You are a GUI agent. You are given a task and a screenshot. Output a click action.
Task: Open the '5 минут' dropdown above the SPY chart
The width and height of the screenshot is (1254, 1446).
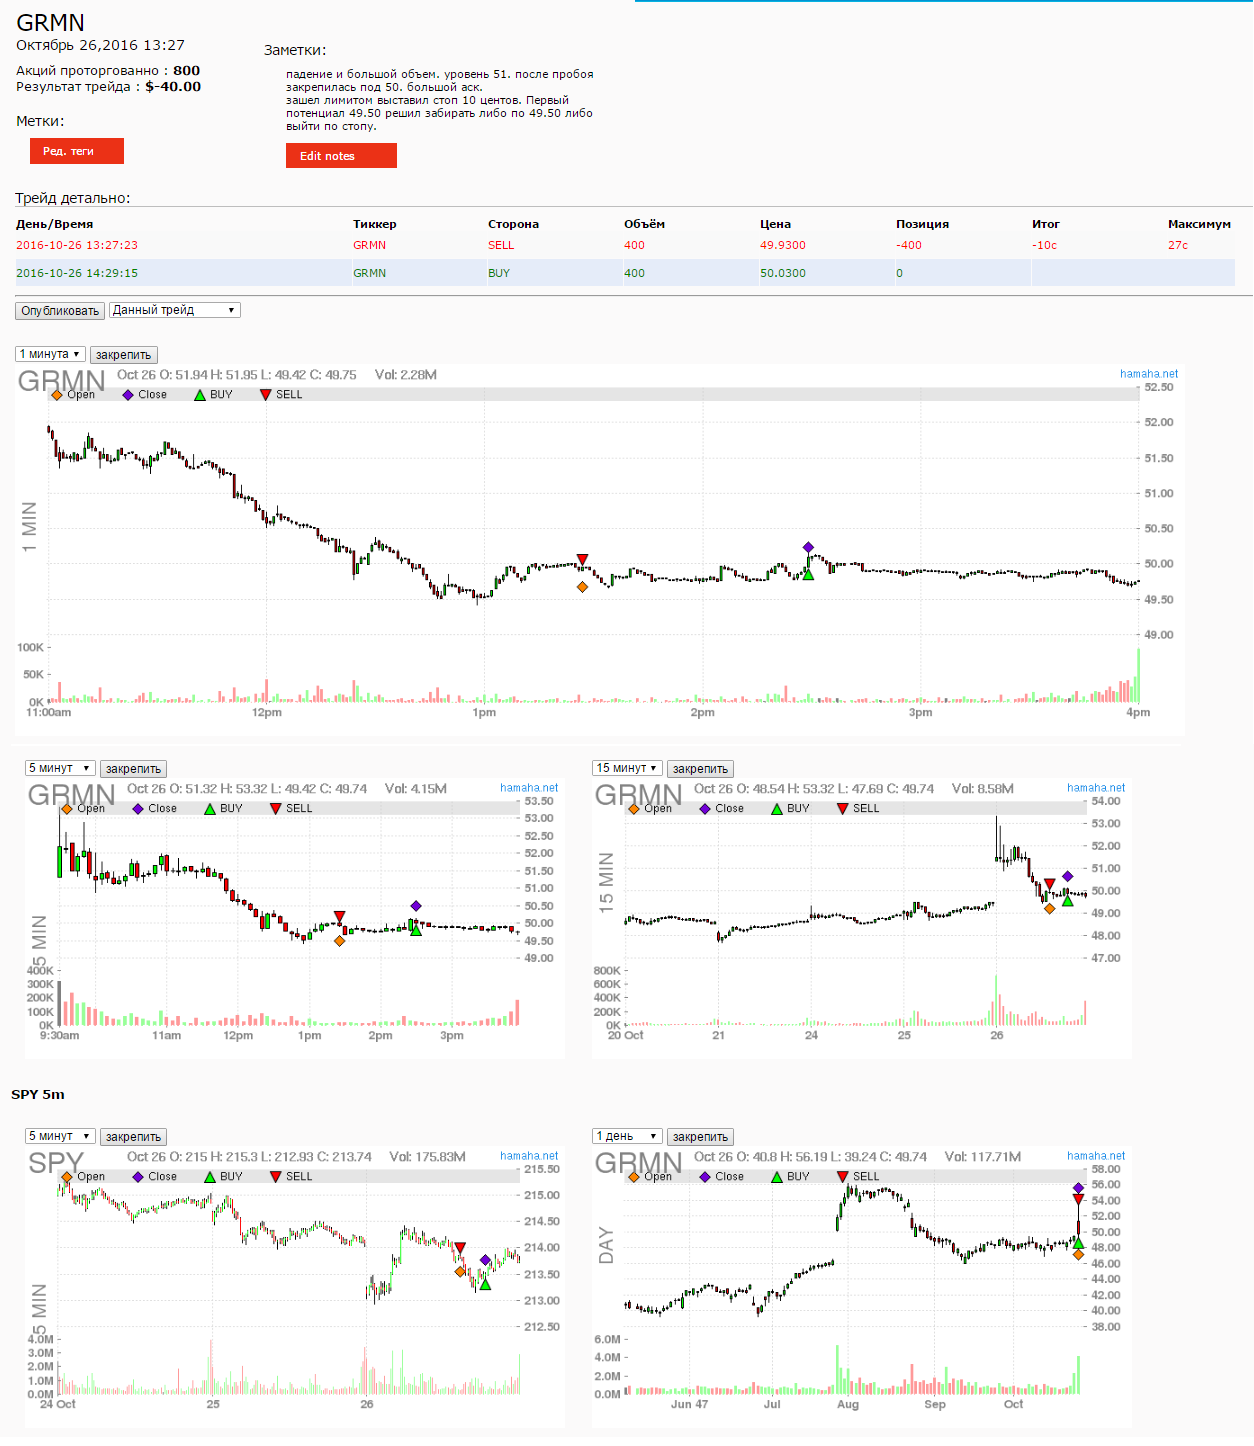(60, 1136)
